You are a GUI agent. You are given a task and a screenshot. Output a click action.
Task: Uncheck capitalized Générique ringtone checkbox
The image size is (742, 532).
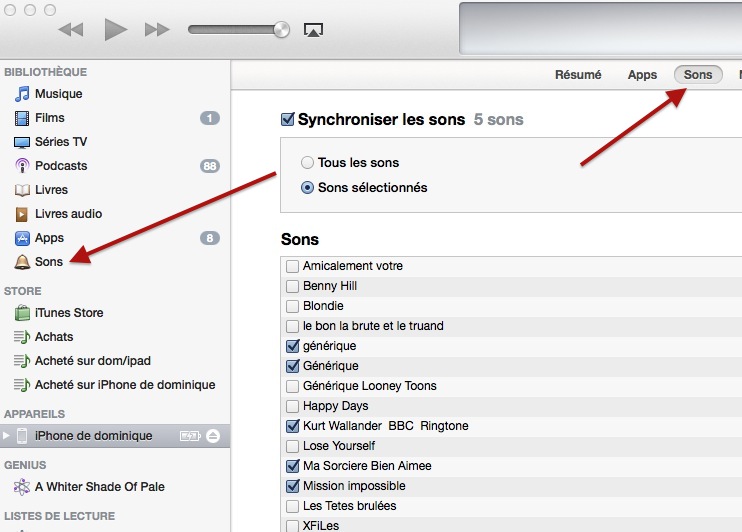point(292,366)
